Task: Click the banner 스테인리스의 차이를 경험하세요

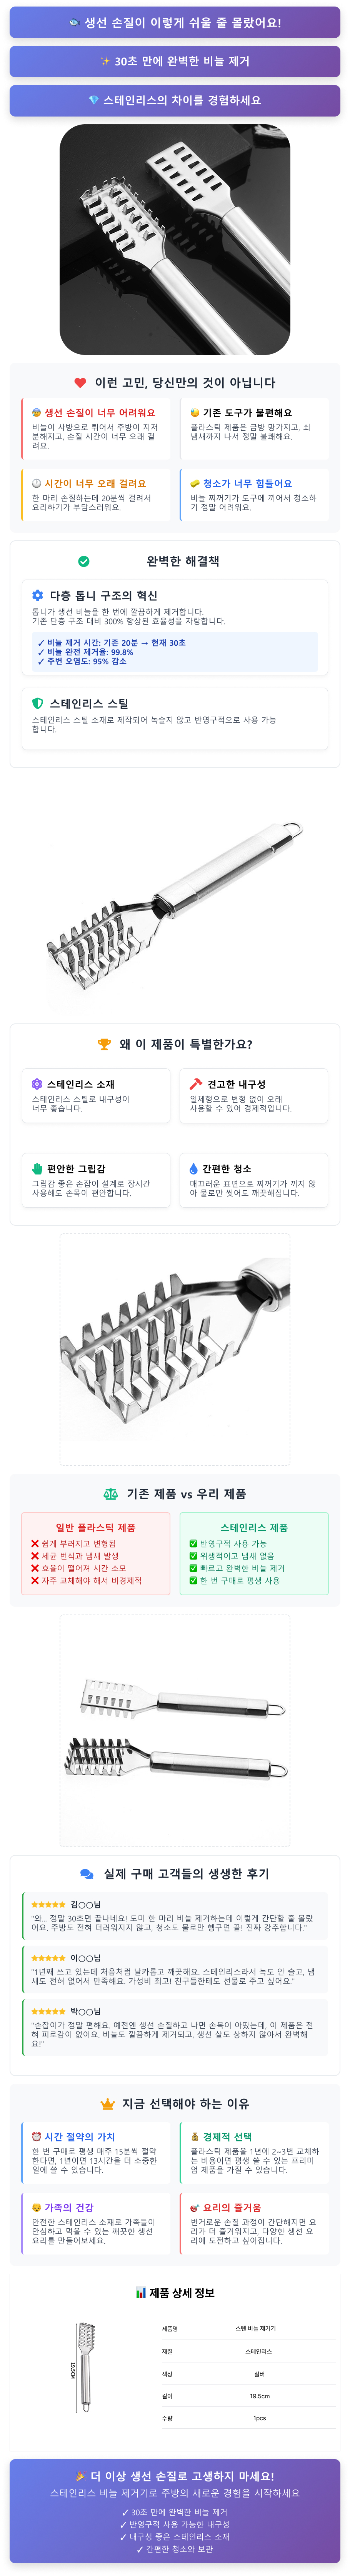Action: (175, 100)
